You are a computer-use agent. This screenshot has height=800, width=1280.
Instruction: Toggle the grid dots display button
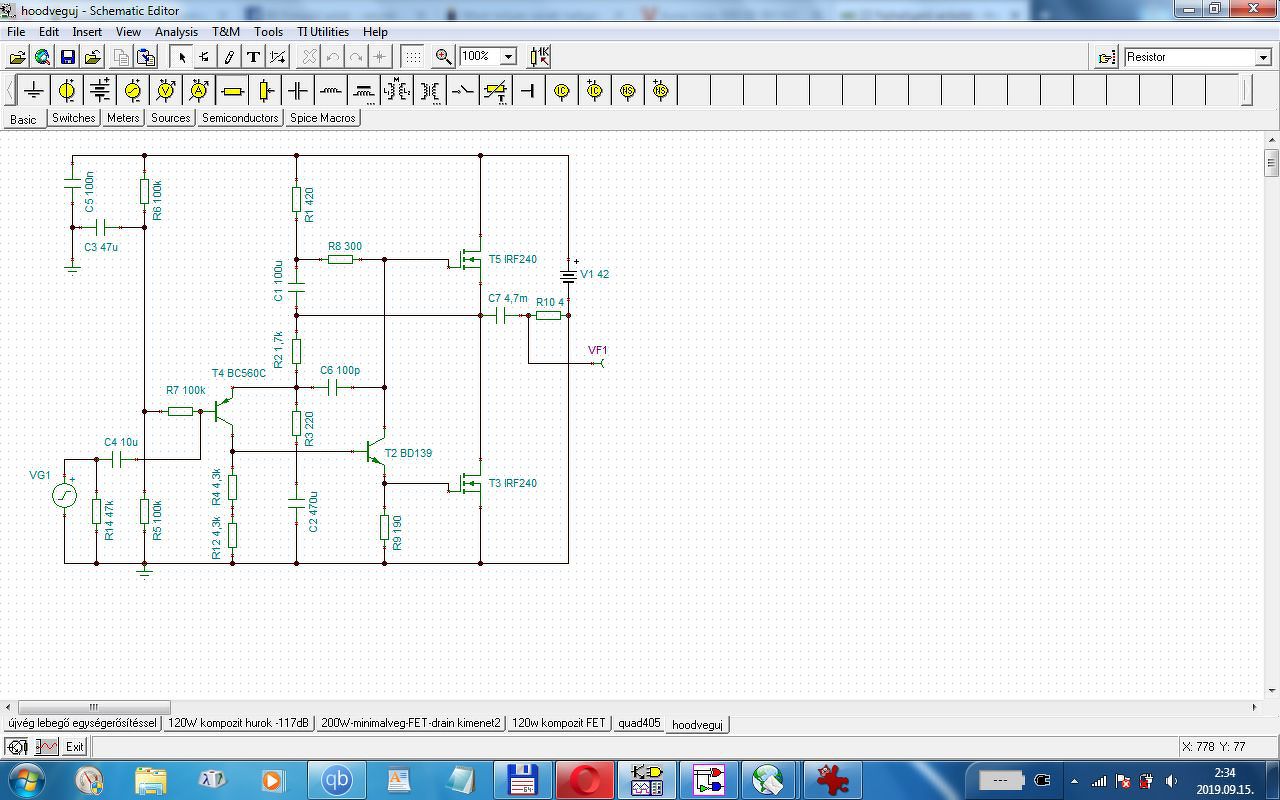413,57
